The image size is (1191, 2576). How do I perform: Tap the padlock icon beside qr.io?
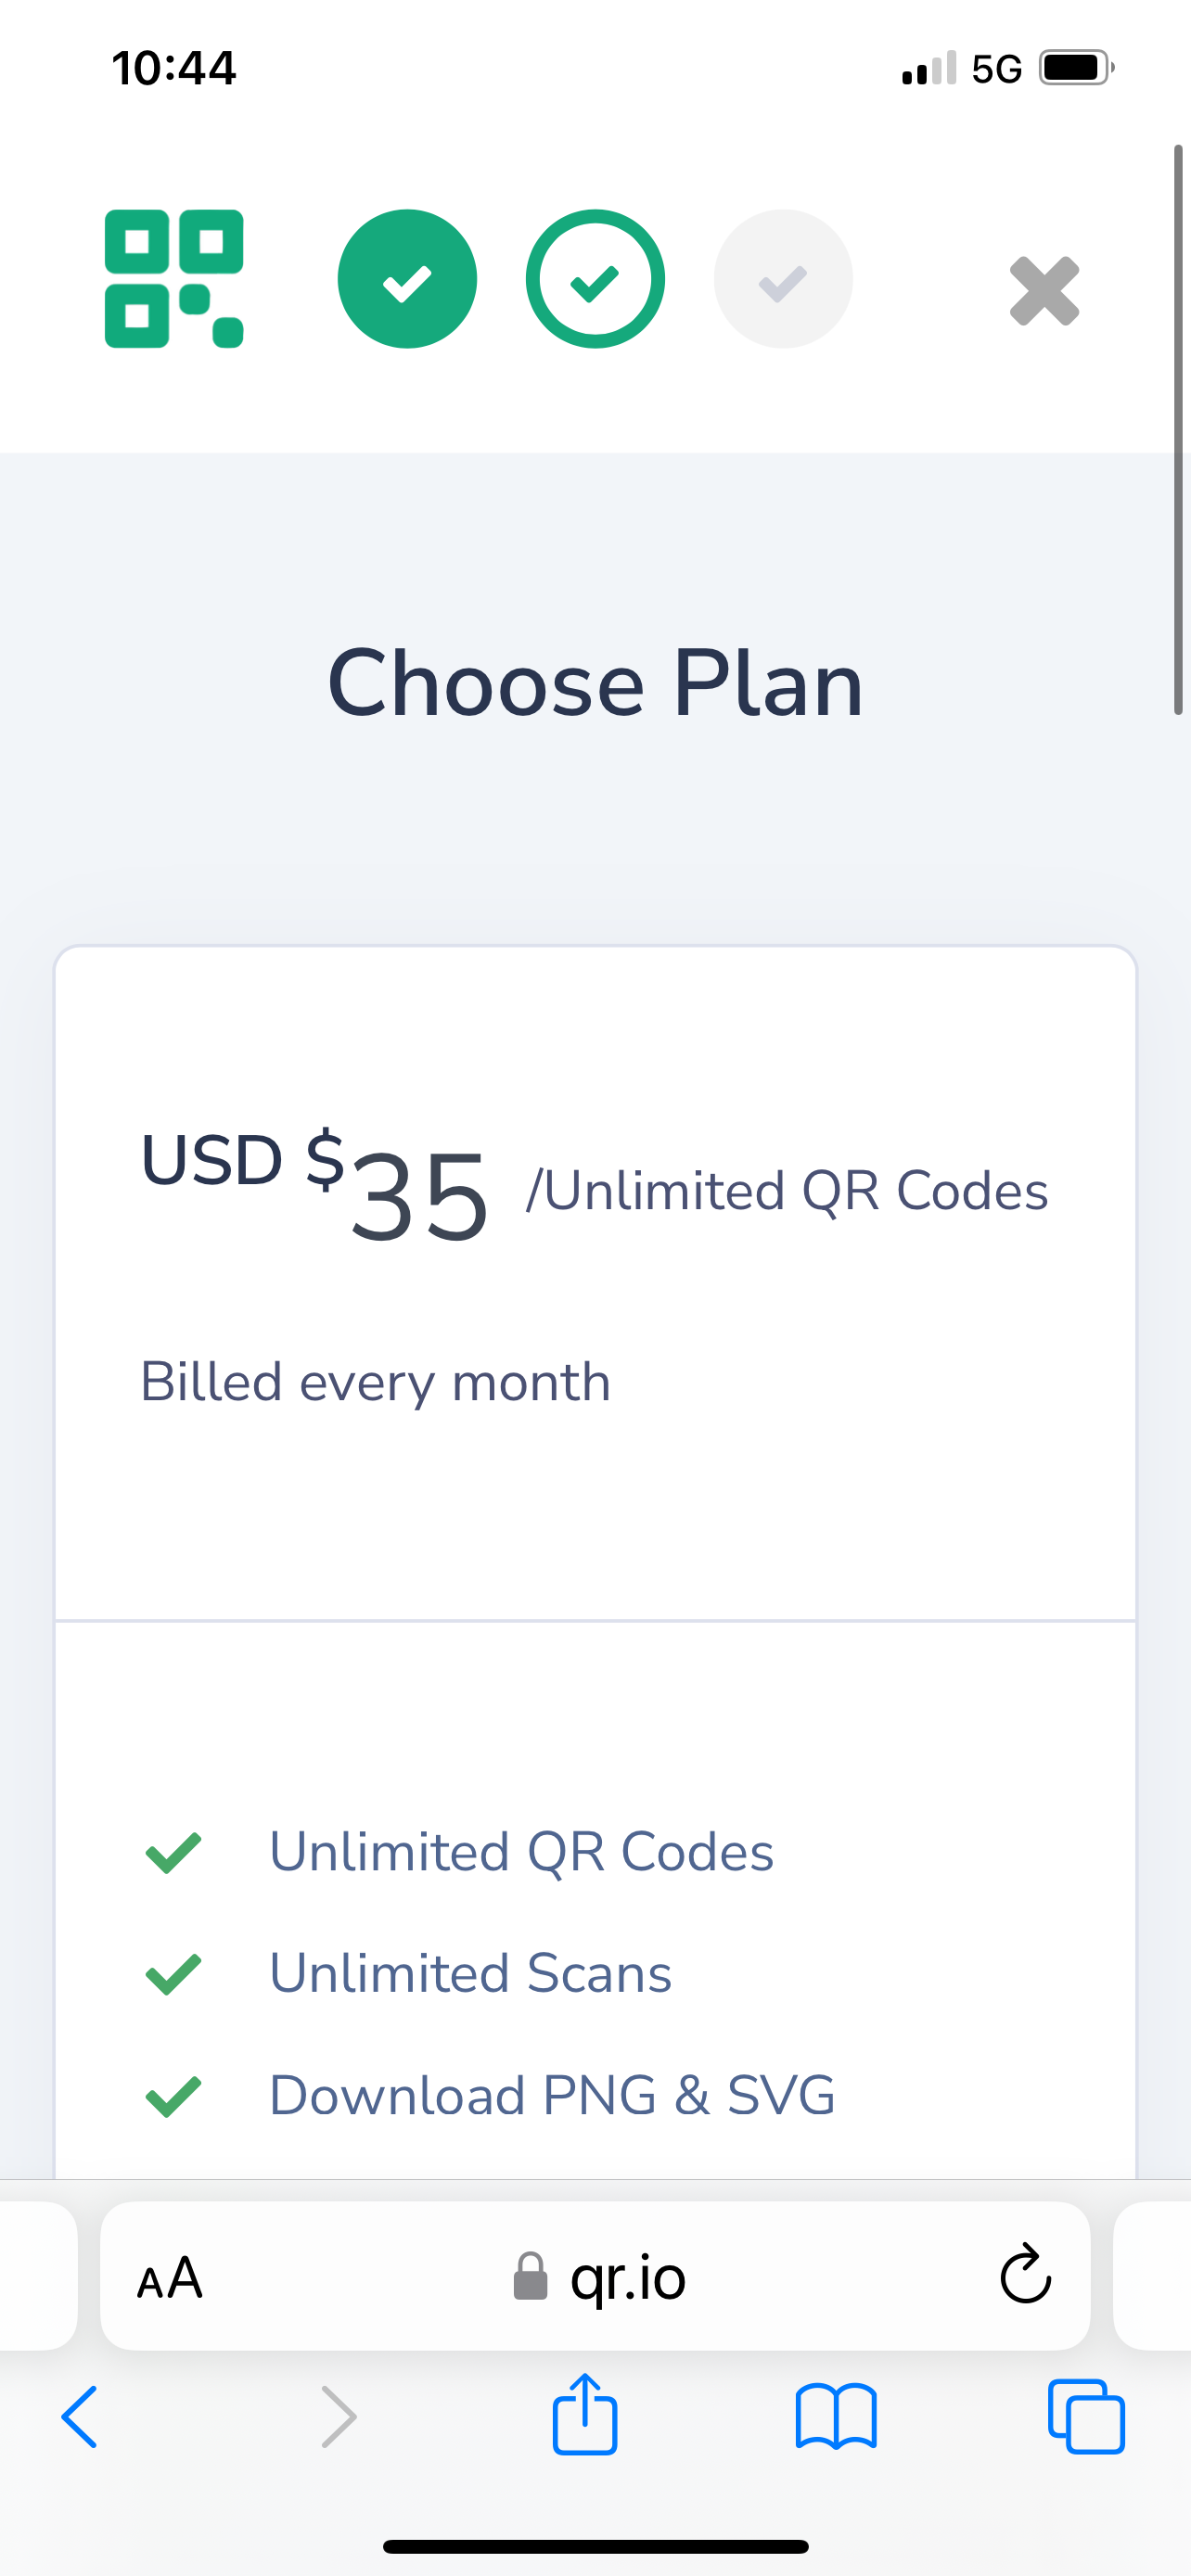point(530,2277)
